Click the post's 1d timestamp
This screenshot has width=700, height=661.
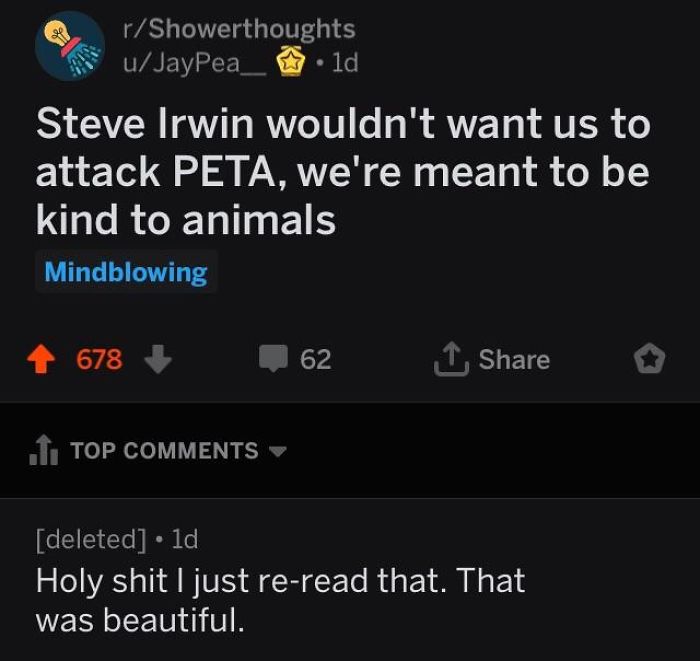344,63
